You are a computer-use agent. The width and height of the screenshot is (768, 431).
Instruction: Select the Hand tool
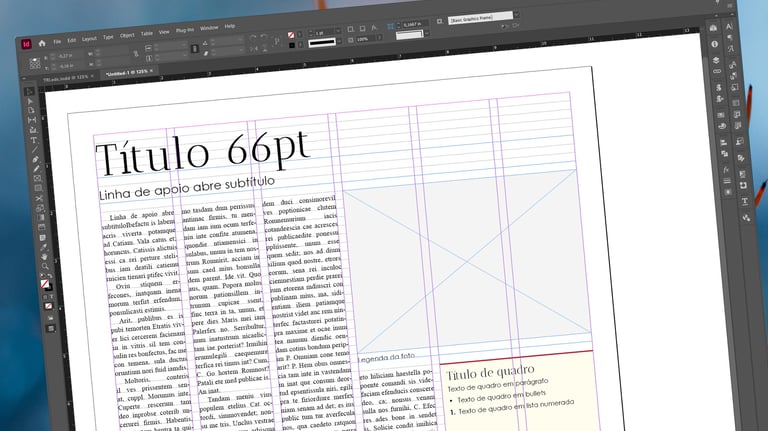point(45,257)
